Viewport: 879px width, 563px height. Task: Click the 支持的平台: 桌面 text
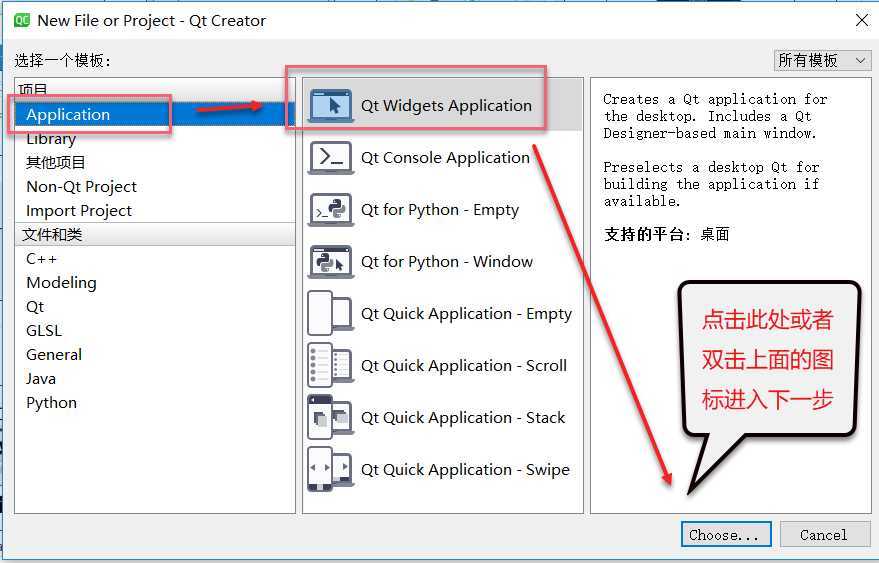point(667,234)
